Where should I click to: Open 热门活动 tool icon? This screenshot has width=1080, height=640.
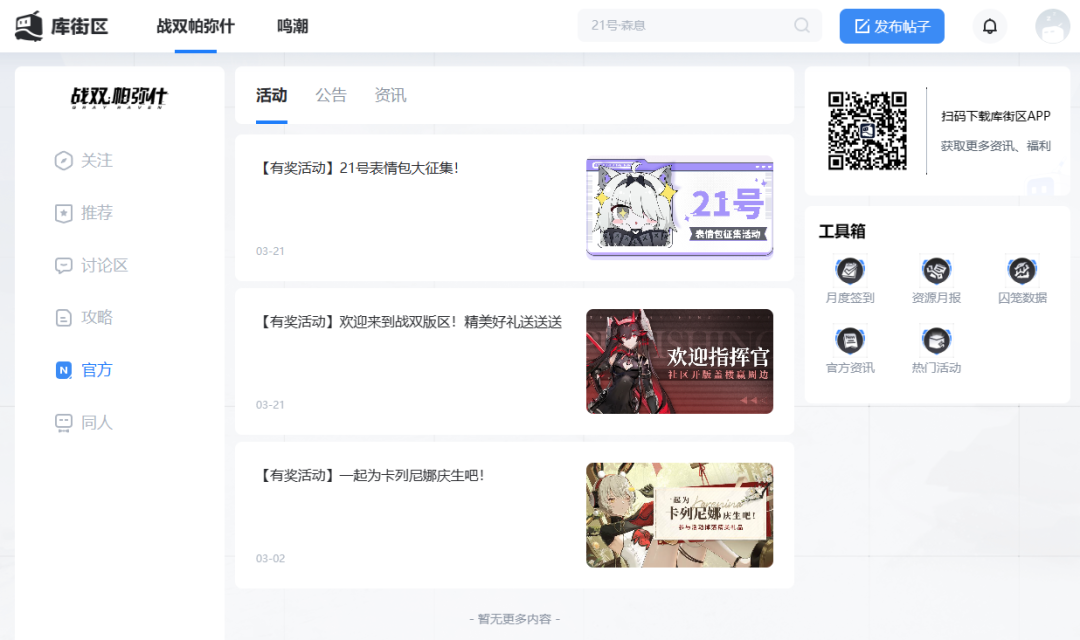[936, 340]
